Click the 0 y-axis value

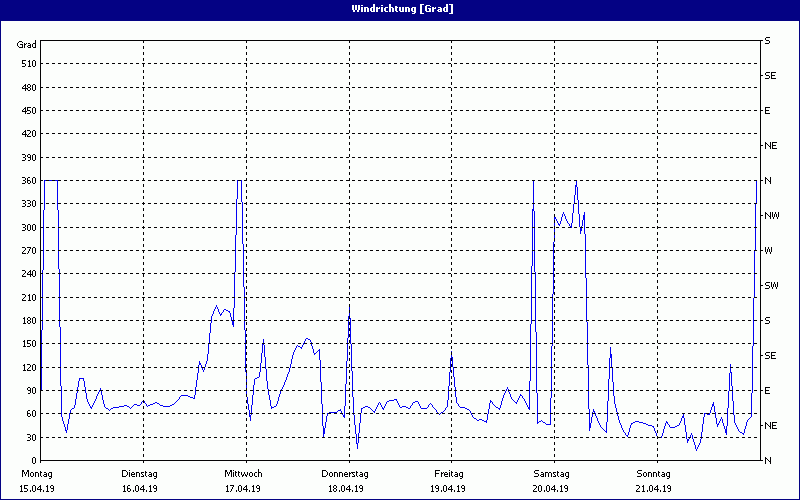[34, 460]
